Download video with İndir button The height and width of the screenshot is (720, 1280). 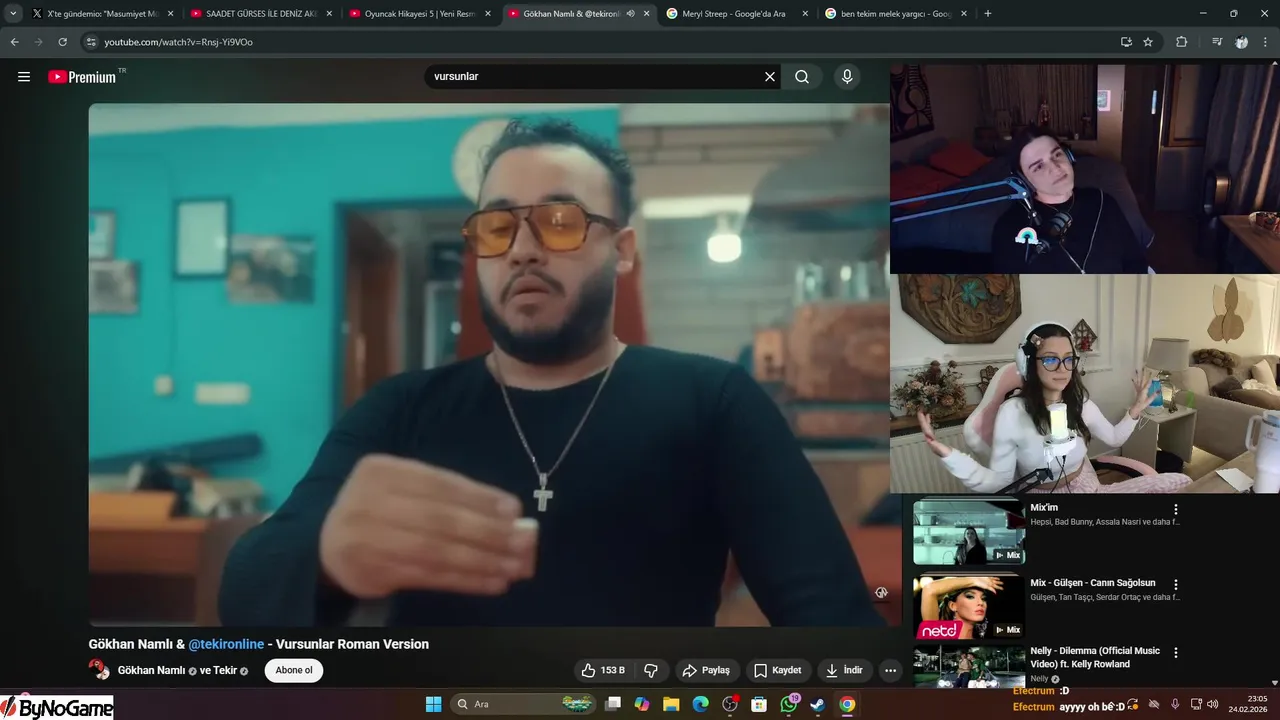tap(844, 670)
